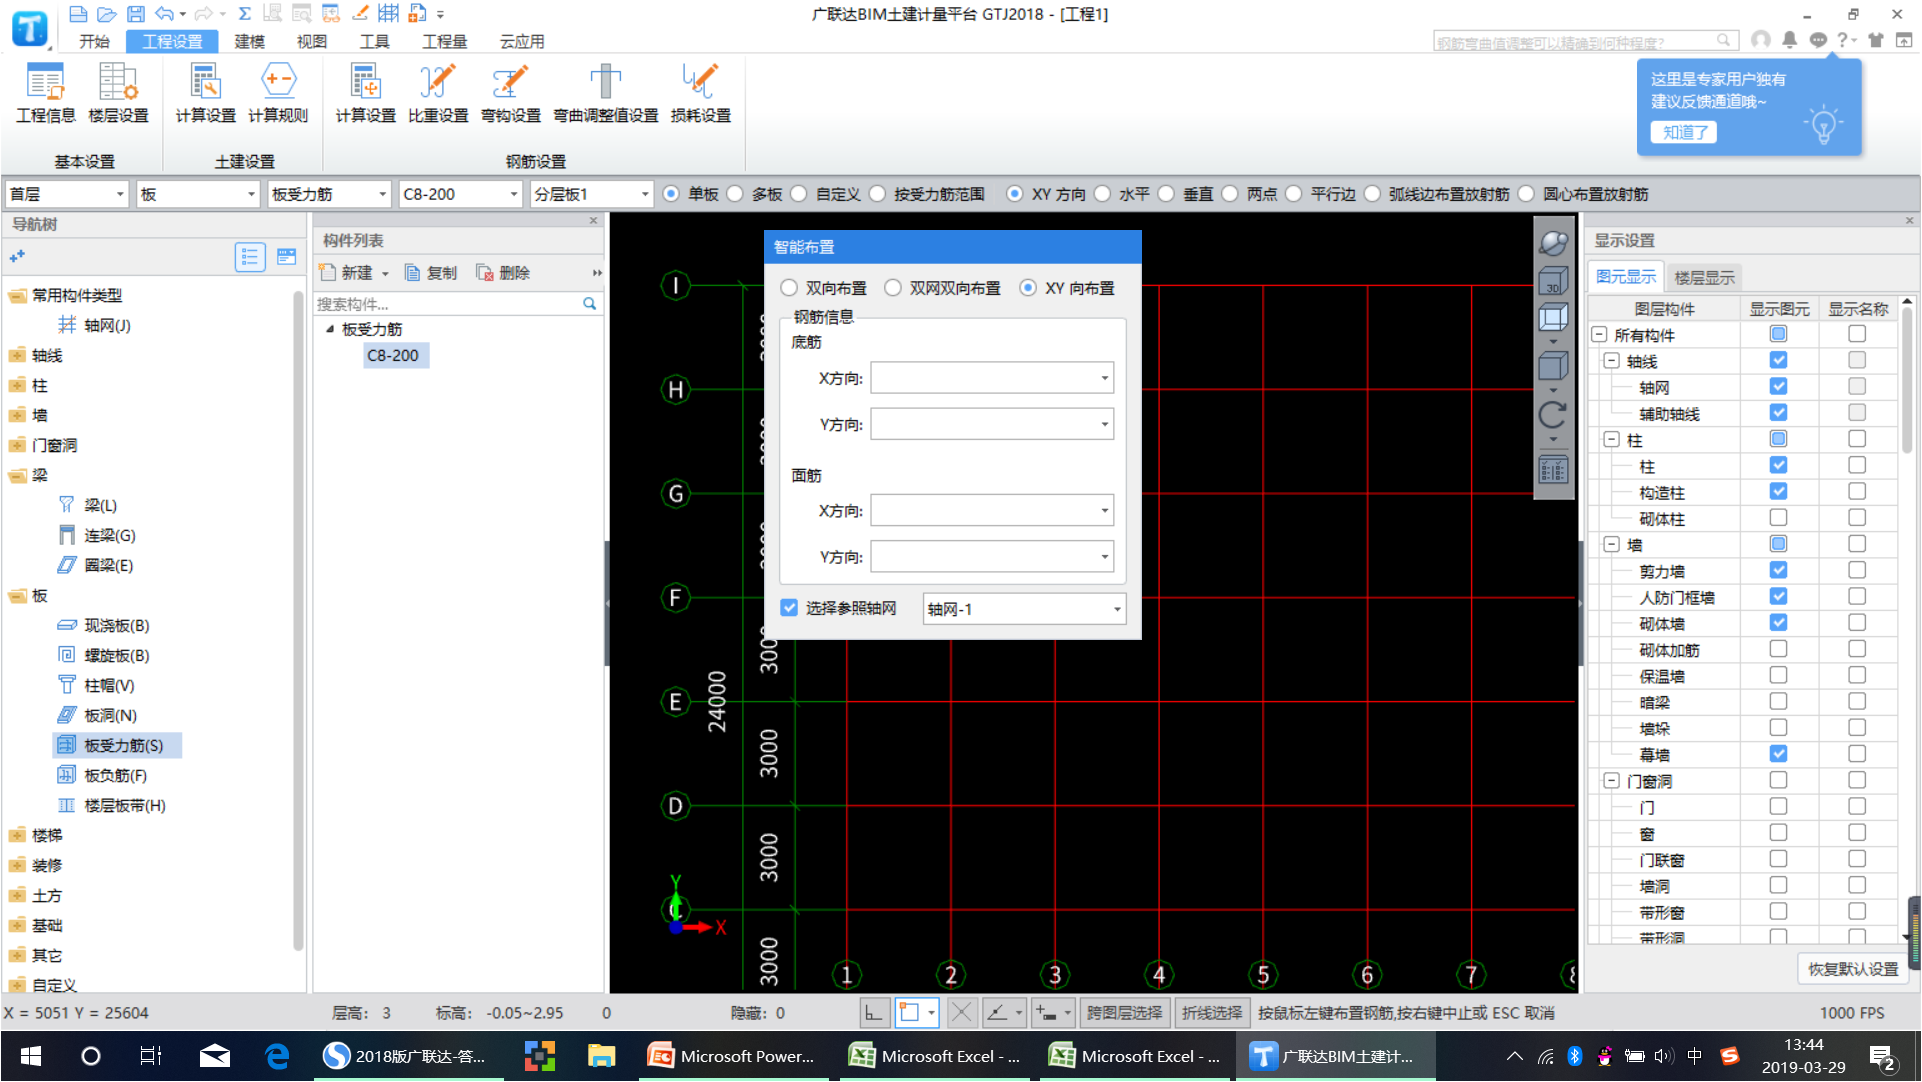This screenshot has height=1082, width=1922.
Task: Click the sum Σ icon
Action: point(244,14)
